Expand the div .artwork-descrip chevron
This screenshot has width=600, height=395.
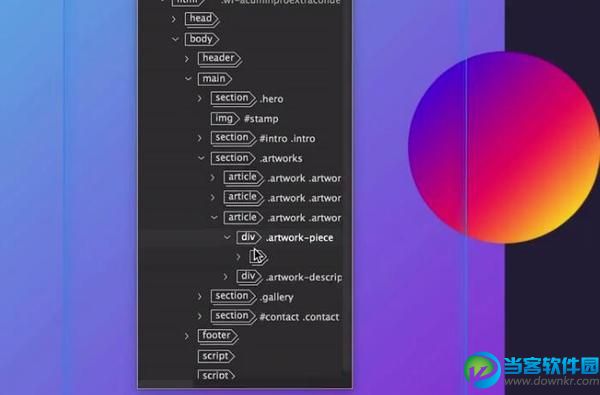pos(225,277)
